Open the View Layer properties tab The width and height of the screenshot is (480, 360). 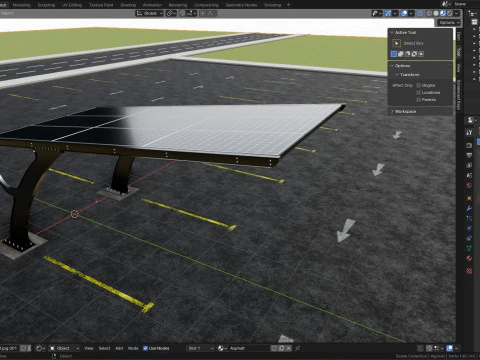(469, 165)
